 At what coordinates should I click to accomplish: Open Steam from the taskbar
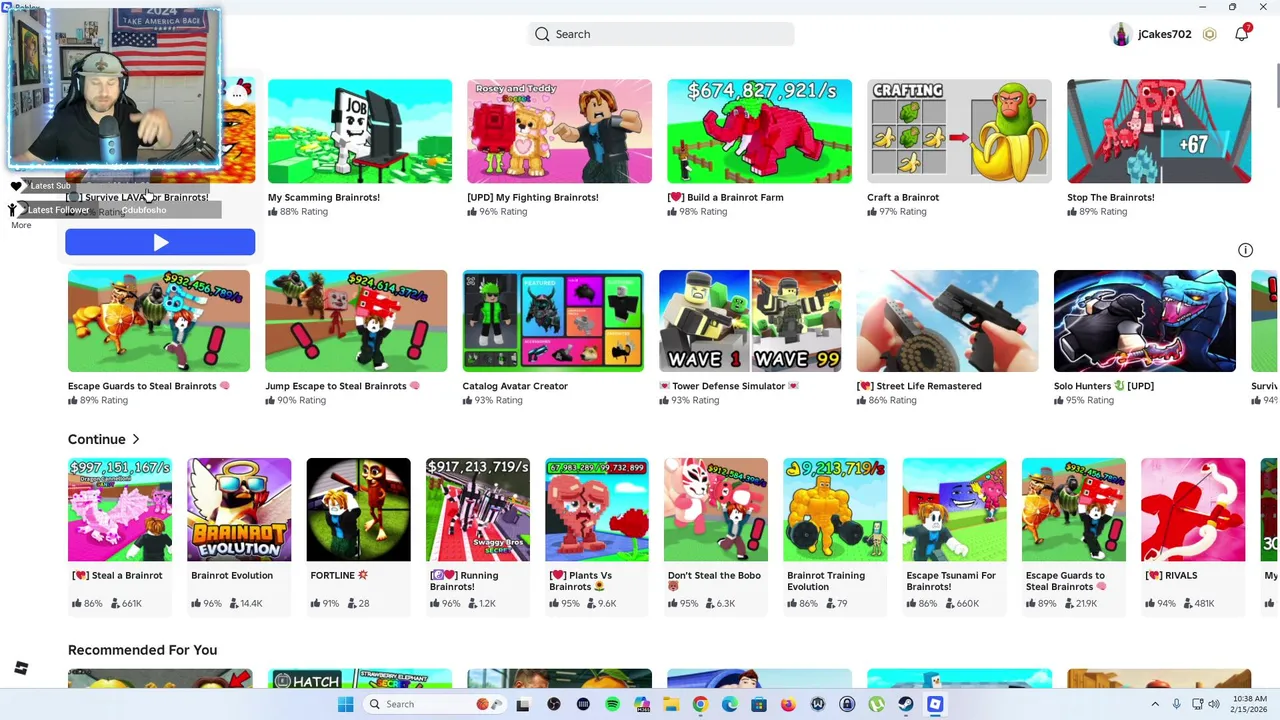[906, 704]
